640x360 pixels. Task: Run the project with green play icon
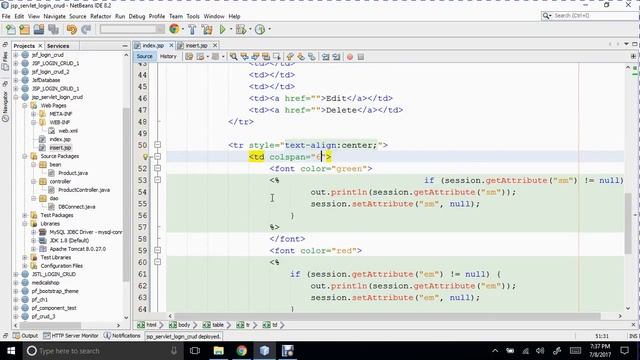pyautogui.click(x=222, y=29)
